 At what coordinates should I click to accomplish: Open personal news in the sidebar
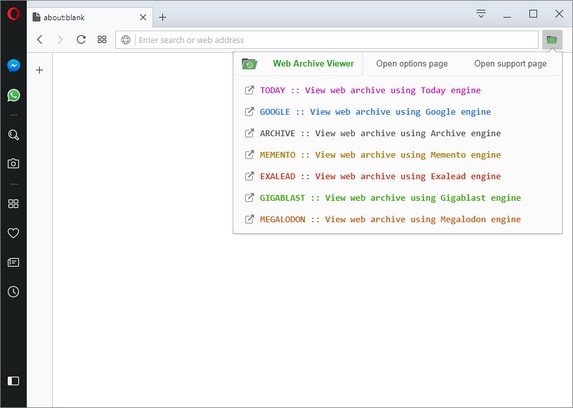pyautogui.click(x=14, y=262)
